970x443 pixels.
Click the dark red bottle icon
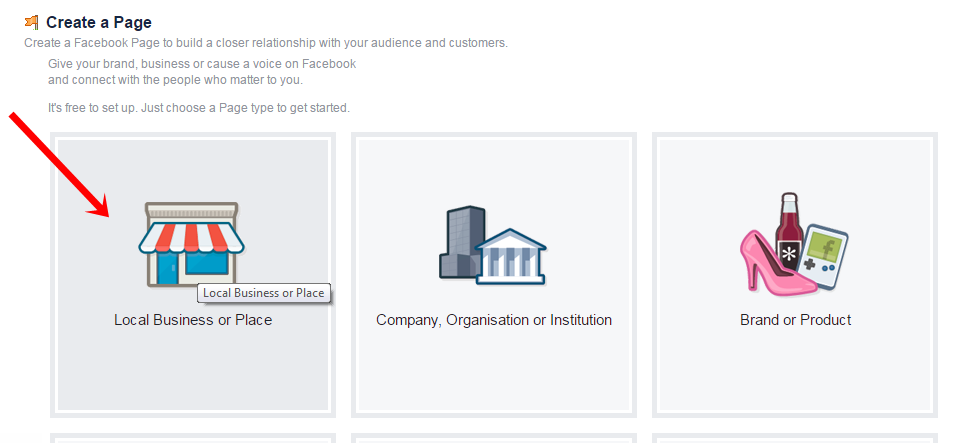[789, 230]
